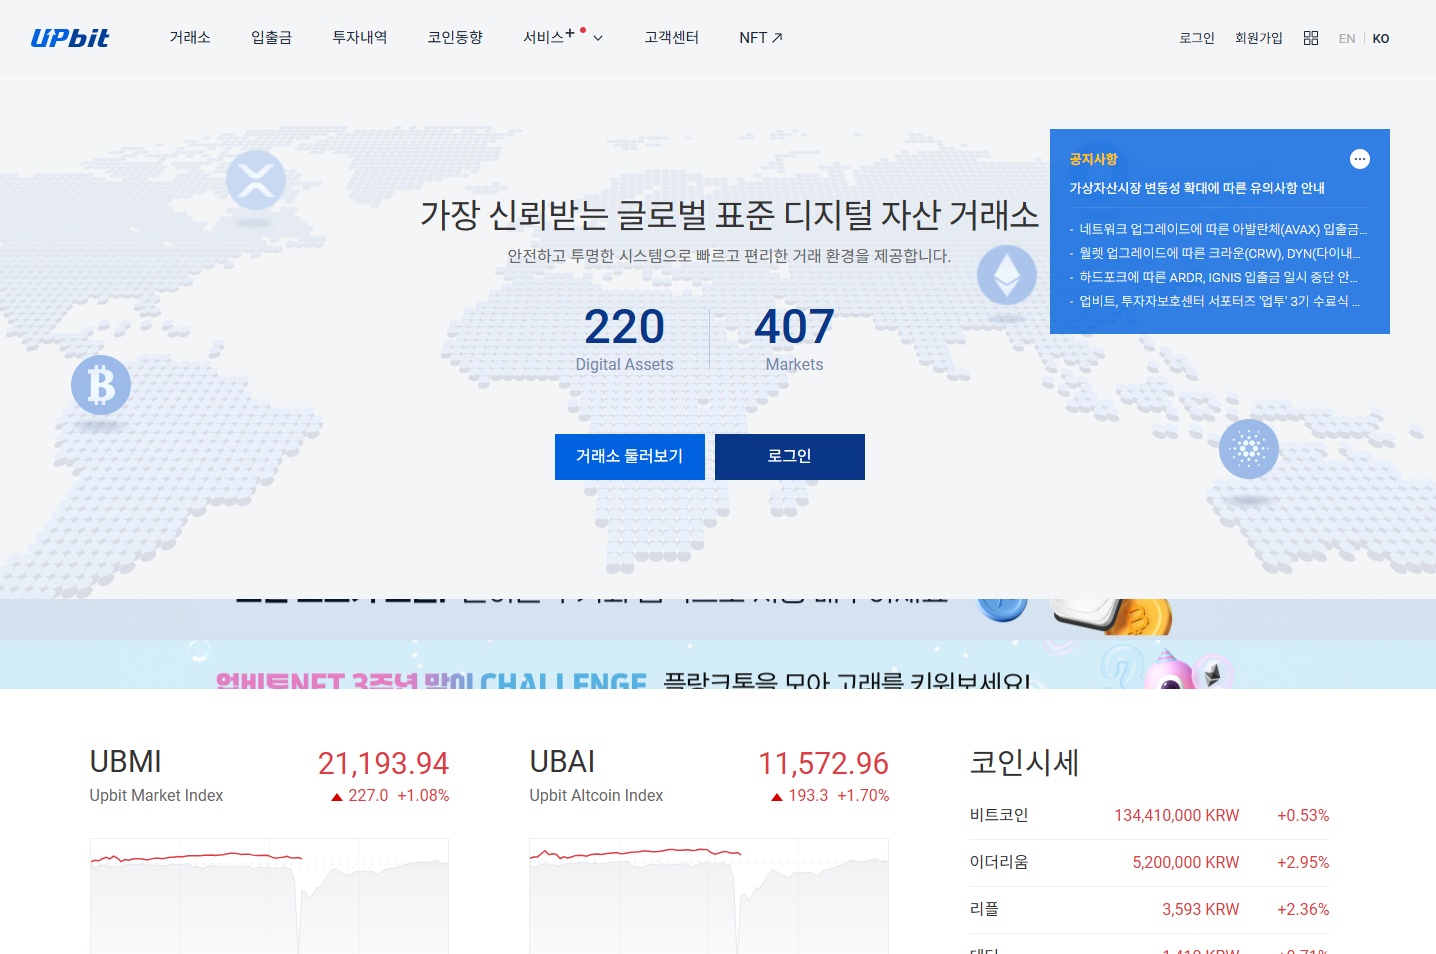Screen dimensions: 1436x954
Task: Click the Upbit logo
Action: click(69, 37)
